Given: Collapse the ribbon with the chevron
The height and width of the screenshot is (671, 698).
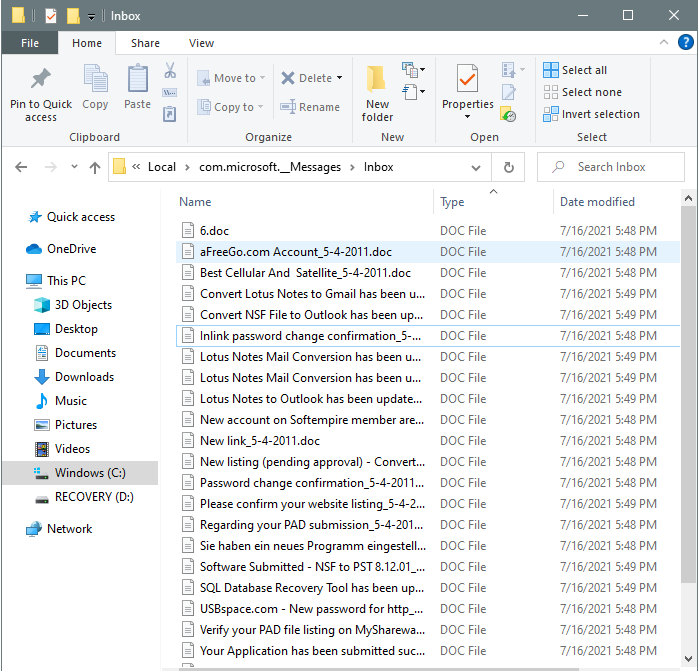Looking at the screenshot, I should (x=664, y=42).
